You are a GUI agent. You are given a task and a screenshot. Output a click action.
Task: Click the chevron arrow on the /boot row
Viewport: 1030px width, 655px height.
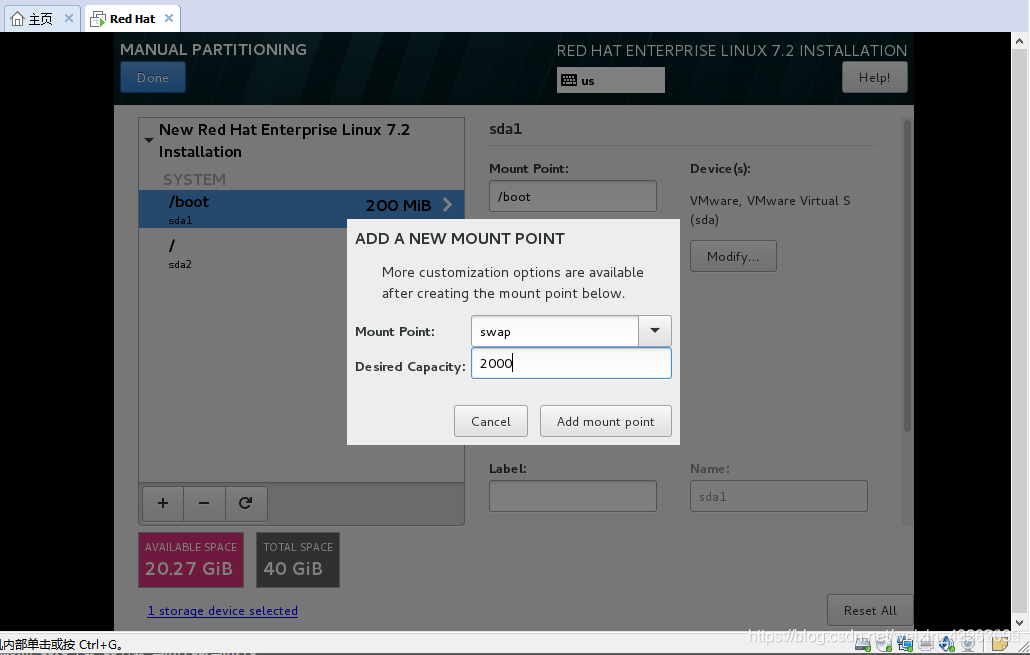[448, 205]
